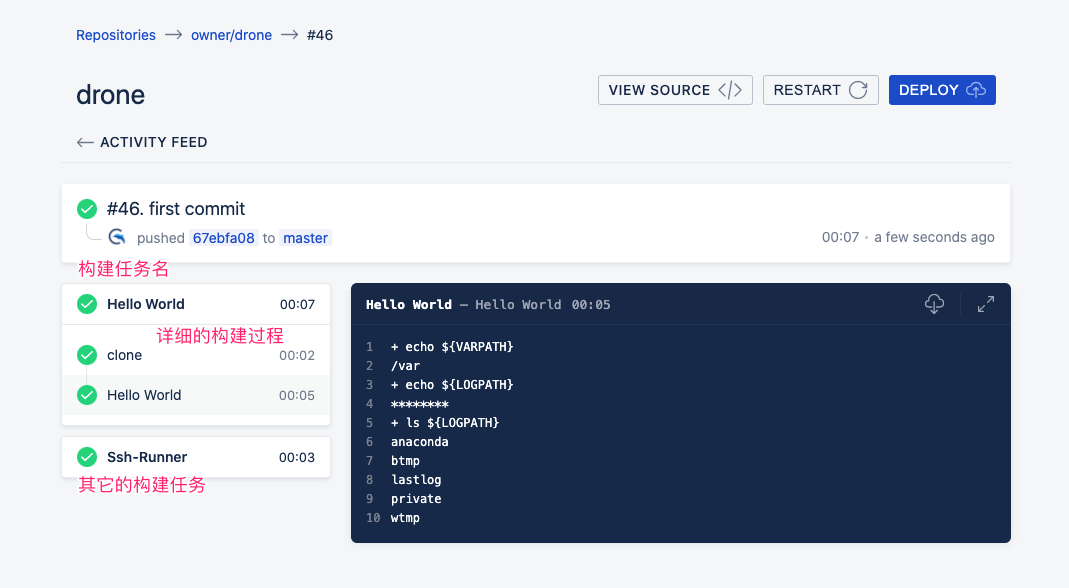
Task: Click the bold Hello World stage check icon
Action: pos(87,304)
